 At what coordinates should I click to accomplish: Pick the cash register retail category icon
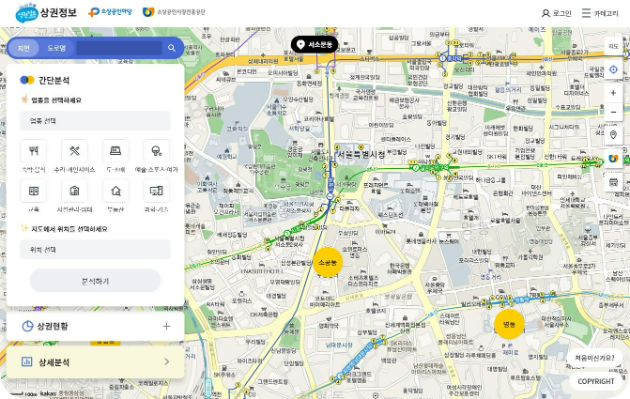coord(116,151)
